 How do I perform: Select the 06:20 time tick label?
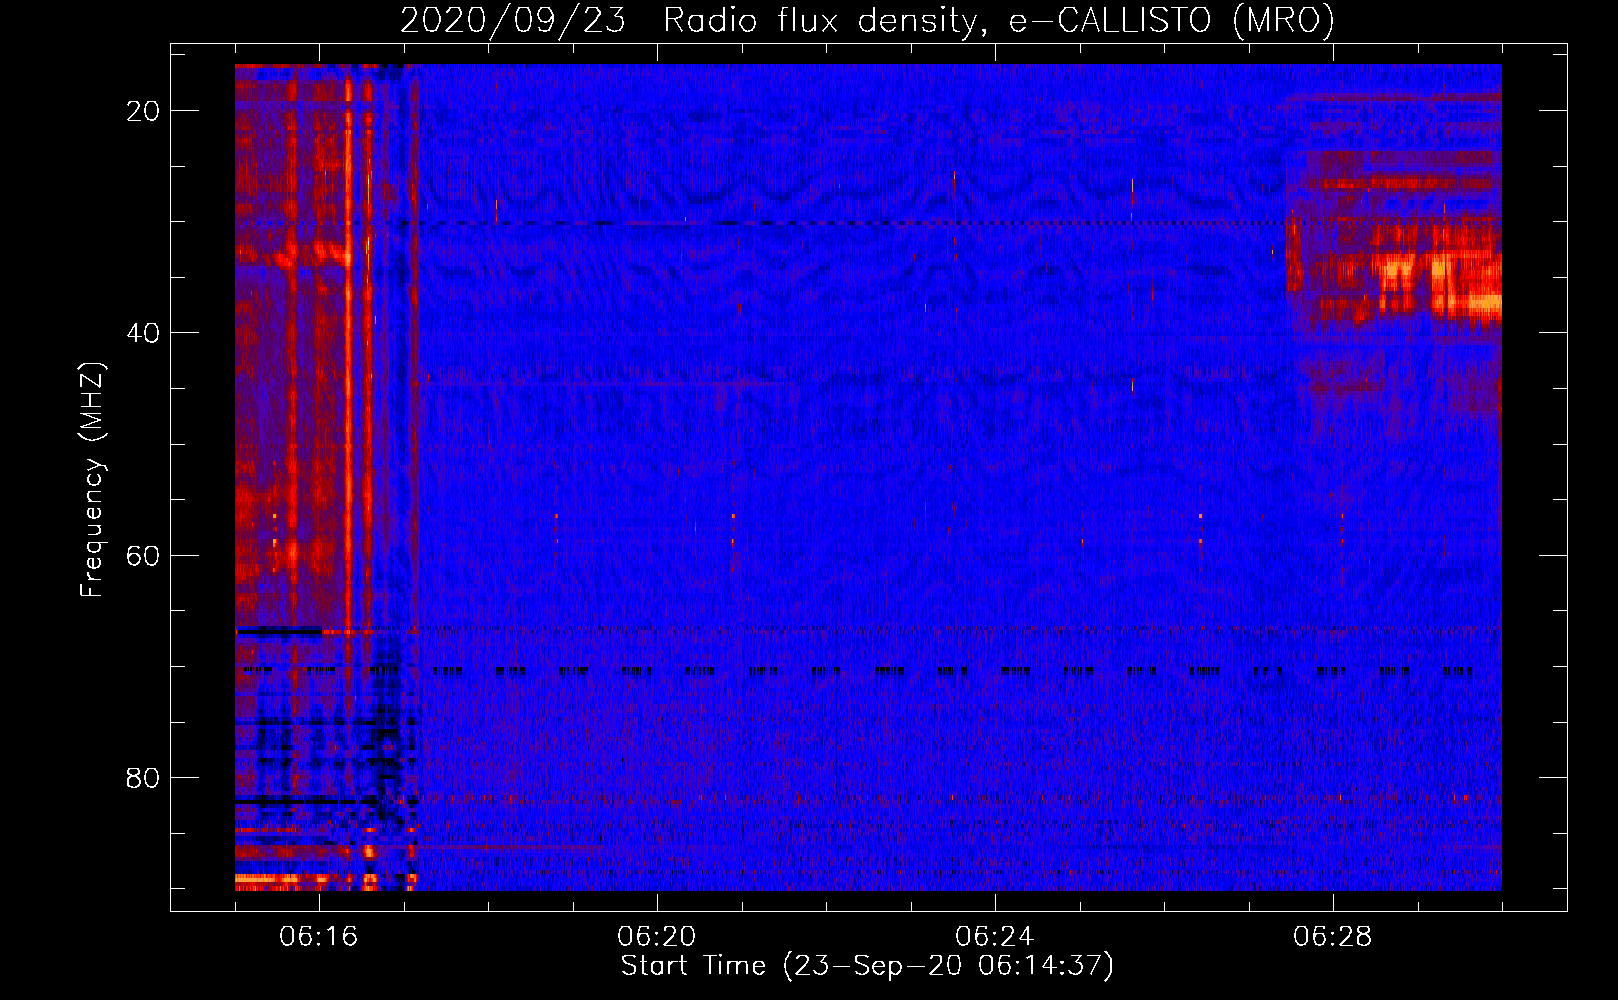tap(657, 937)
